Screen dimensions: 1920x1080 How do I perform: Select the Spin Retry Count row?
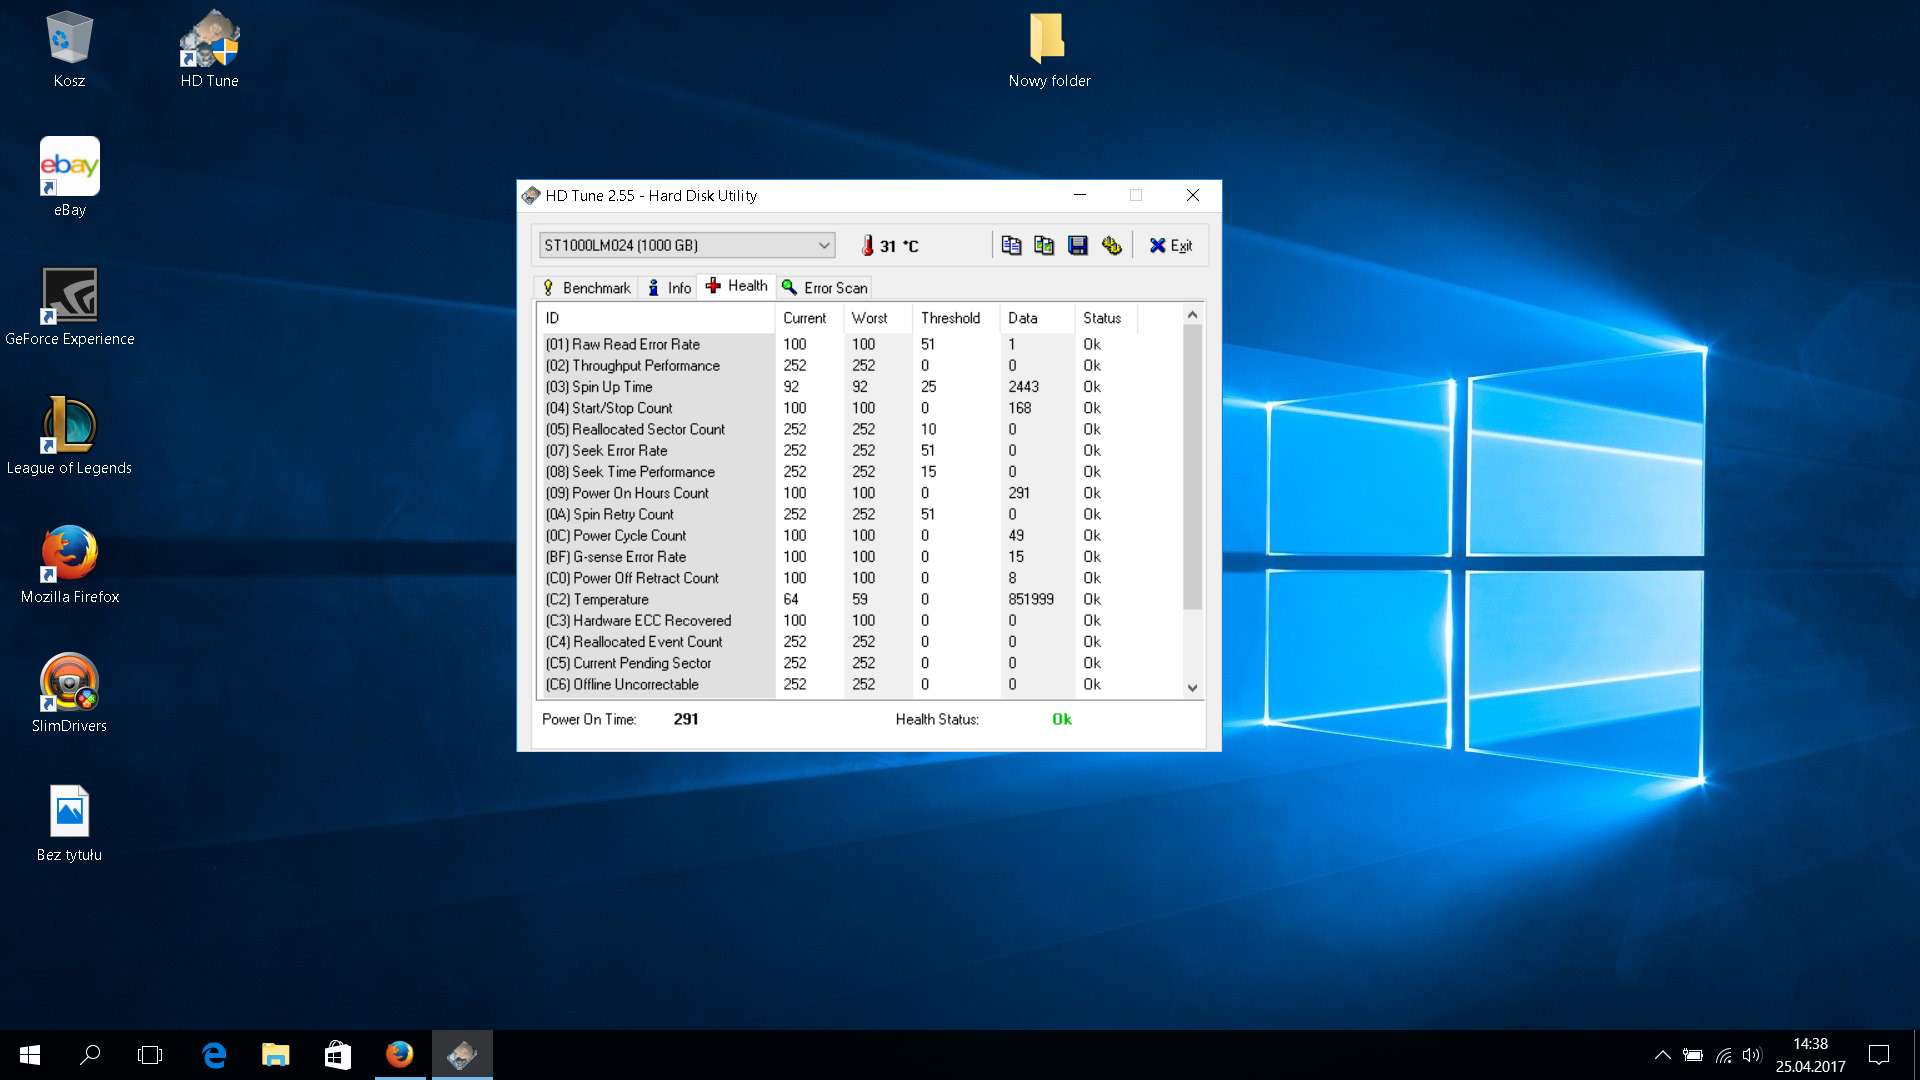(x=860, y=514)
